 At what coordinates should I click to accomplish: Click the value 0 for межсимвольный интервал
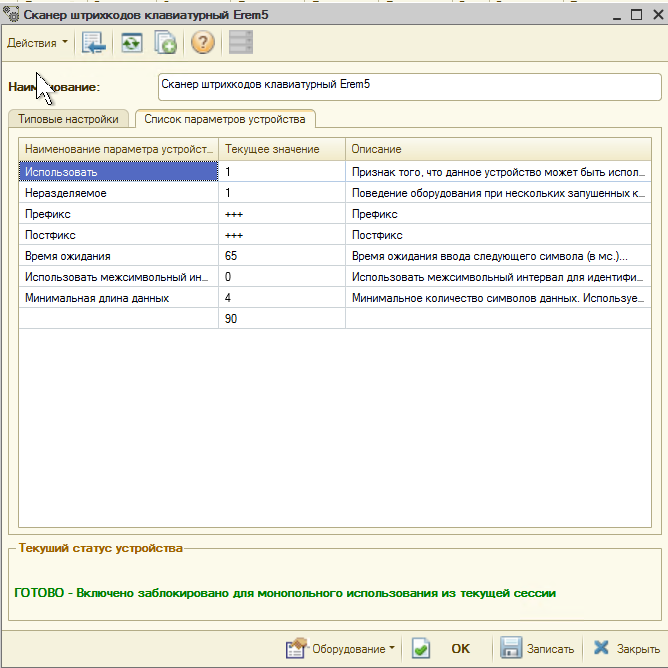click(282, 277)
